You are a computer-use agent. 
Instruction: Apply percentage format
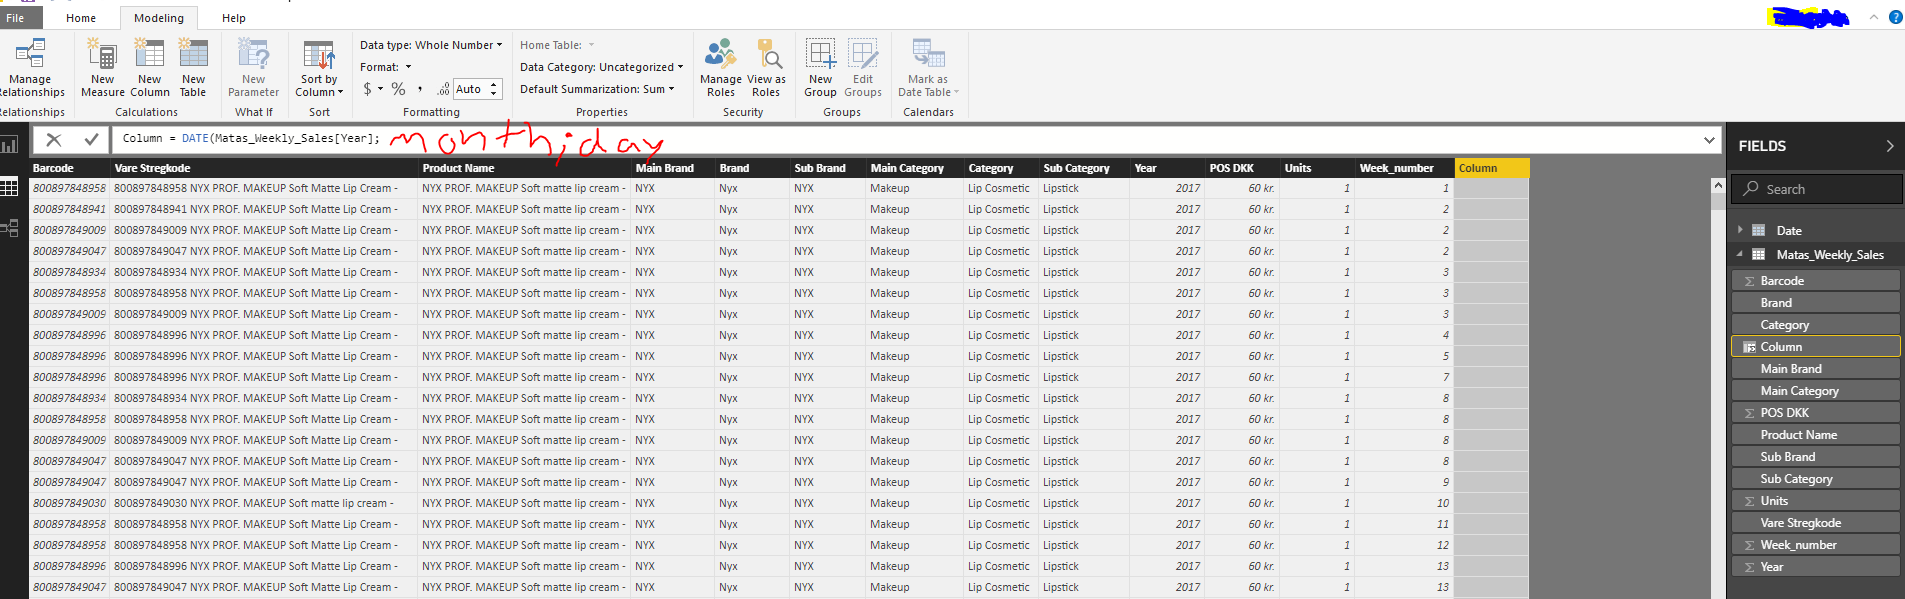[x=398, y=89]
